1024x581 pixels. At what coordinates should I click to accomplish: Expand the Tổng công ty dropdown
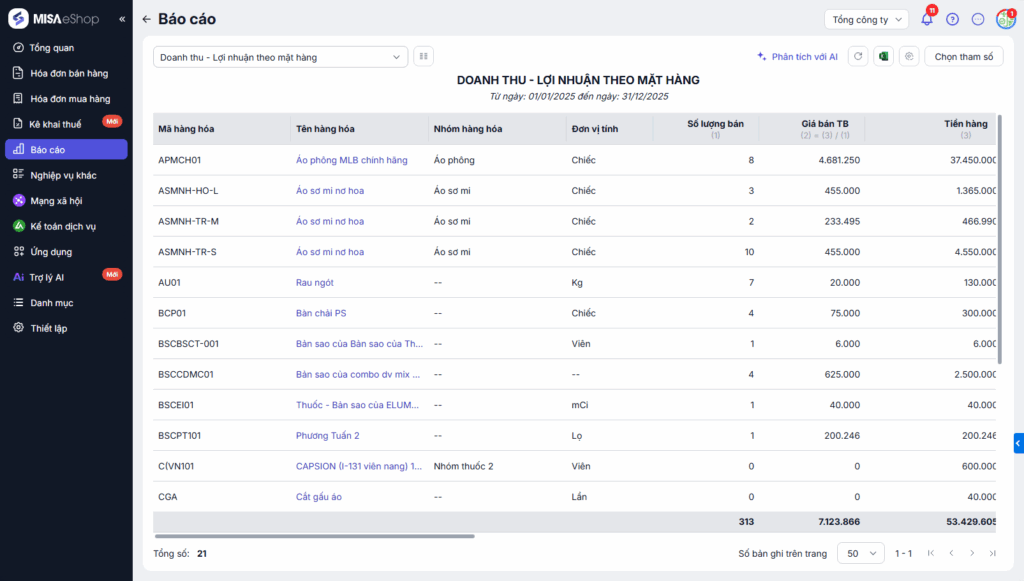[x=866, y=19]
